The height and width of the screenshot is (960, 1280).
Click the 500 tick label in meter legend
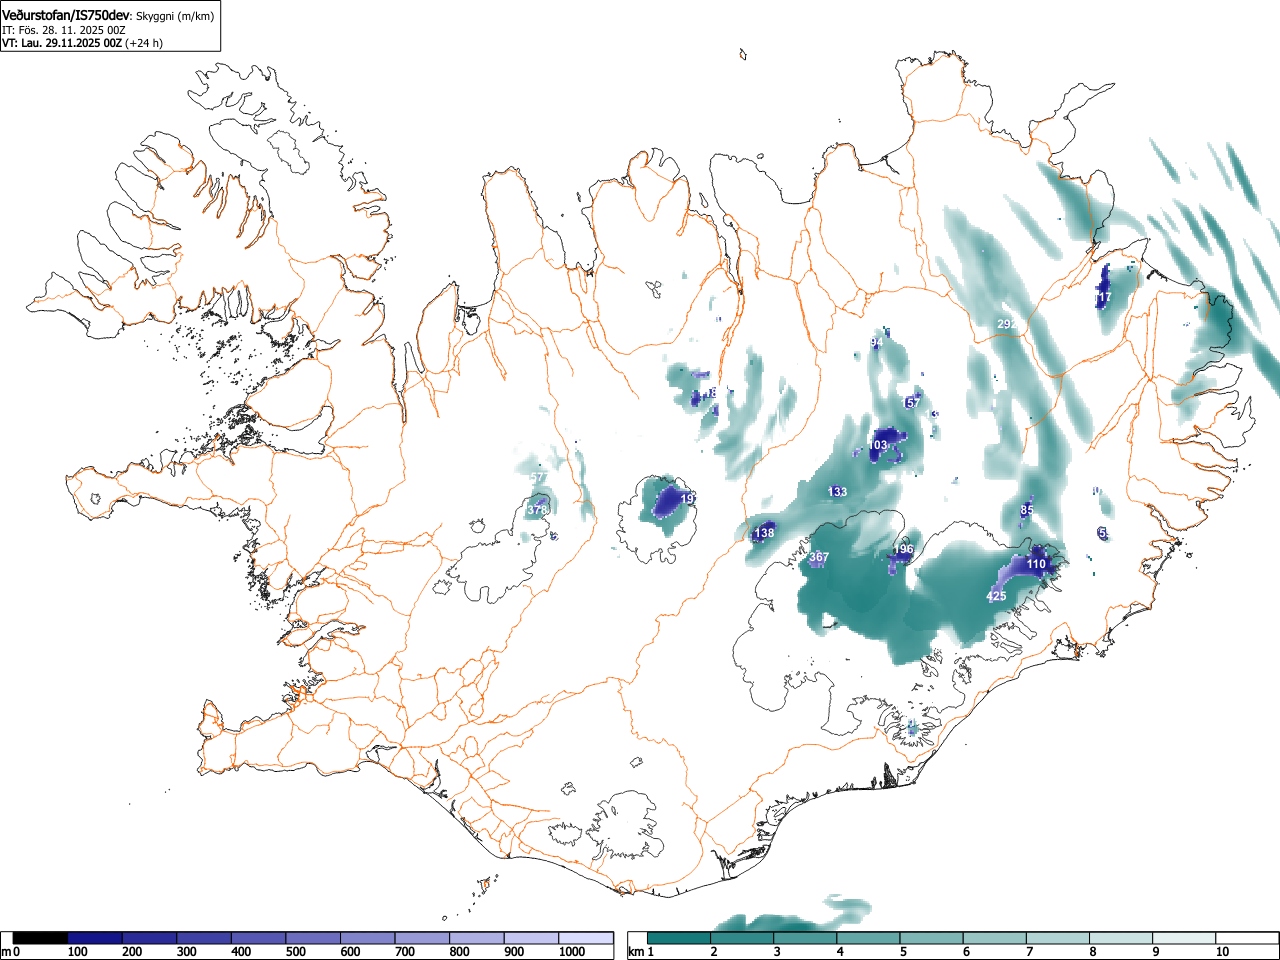295,952
